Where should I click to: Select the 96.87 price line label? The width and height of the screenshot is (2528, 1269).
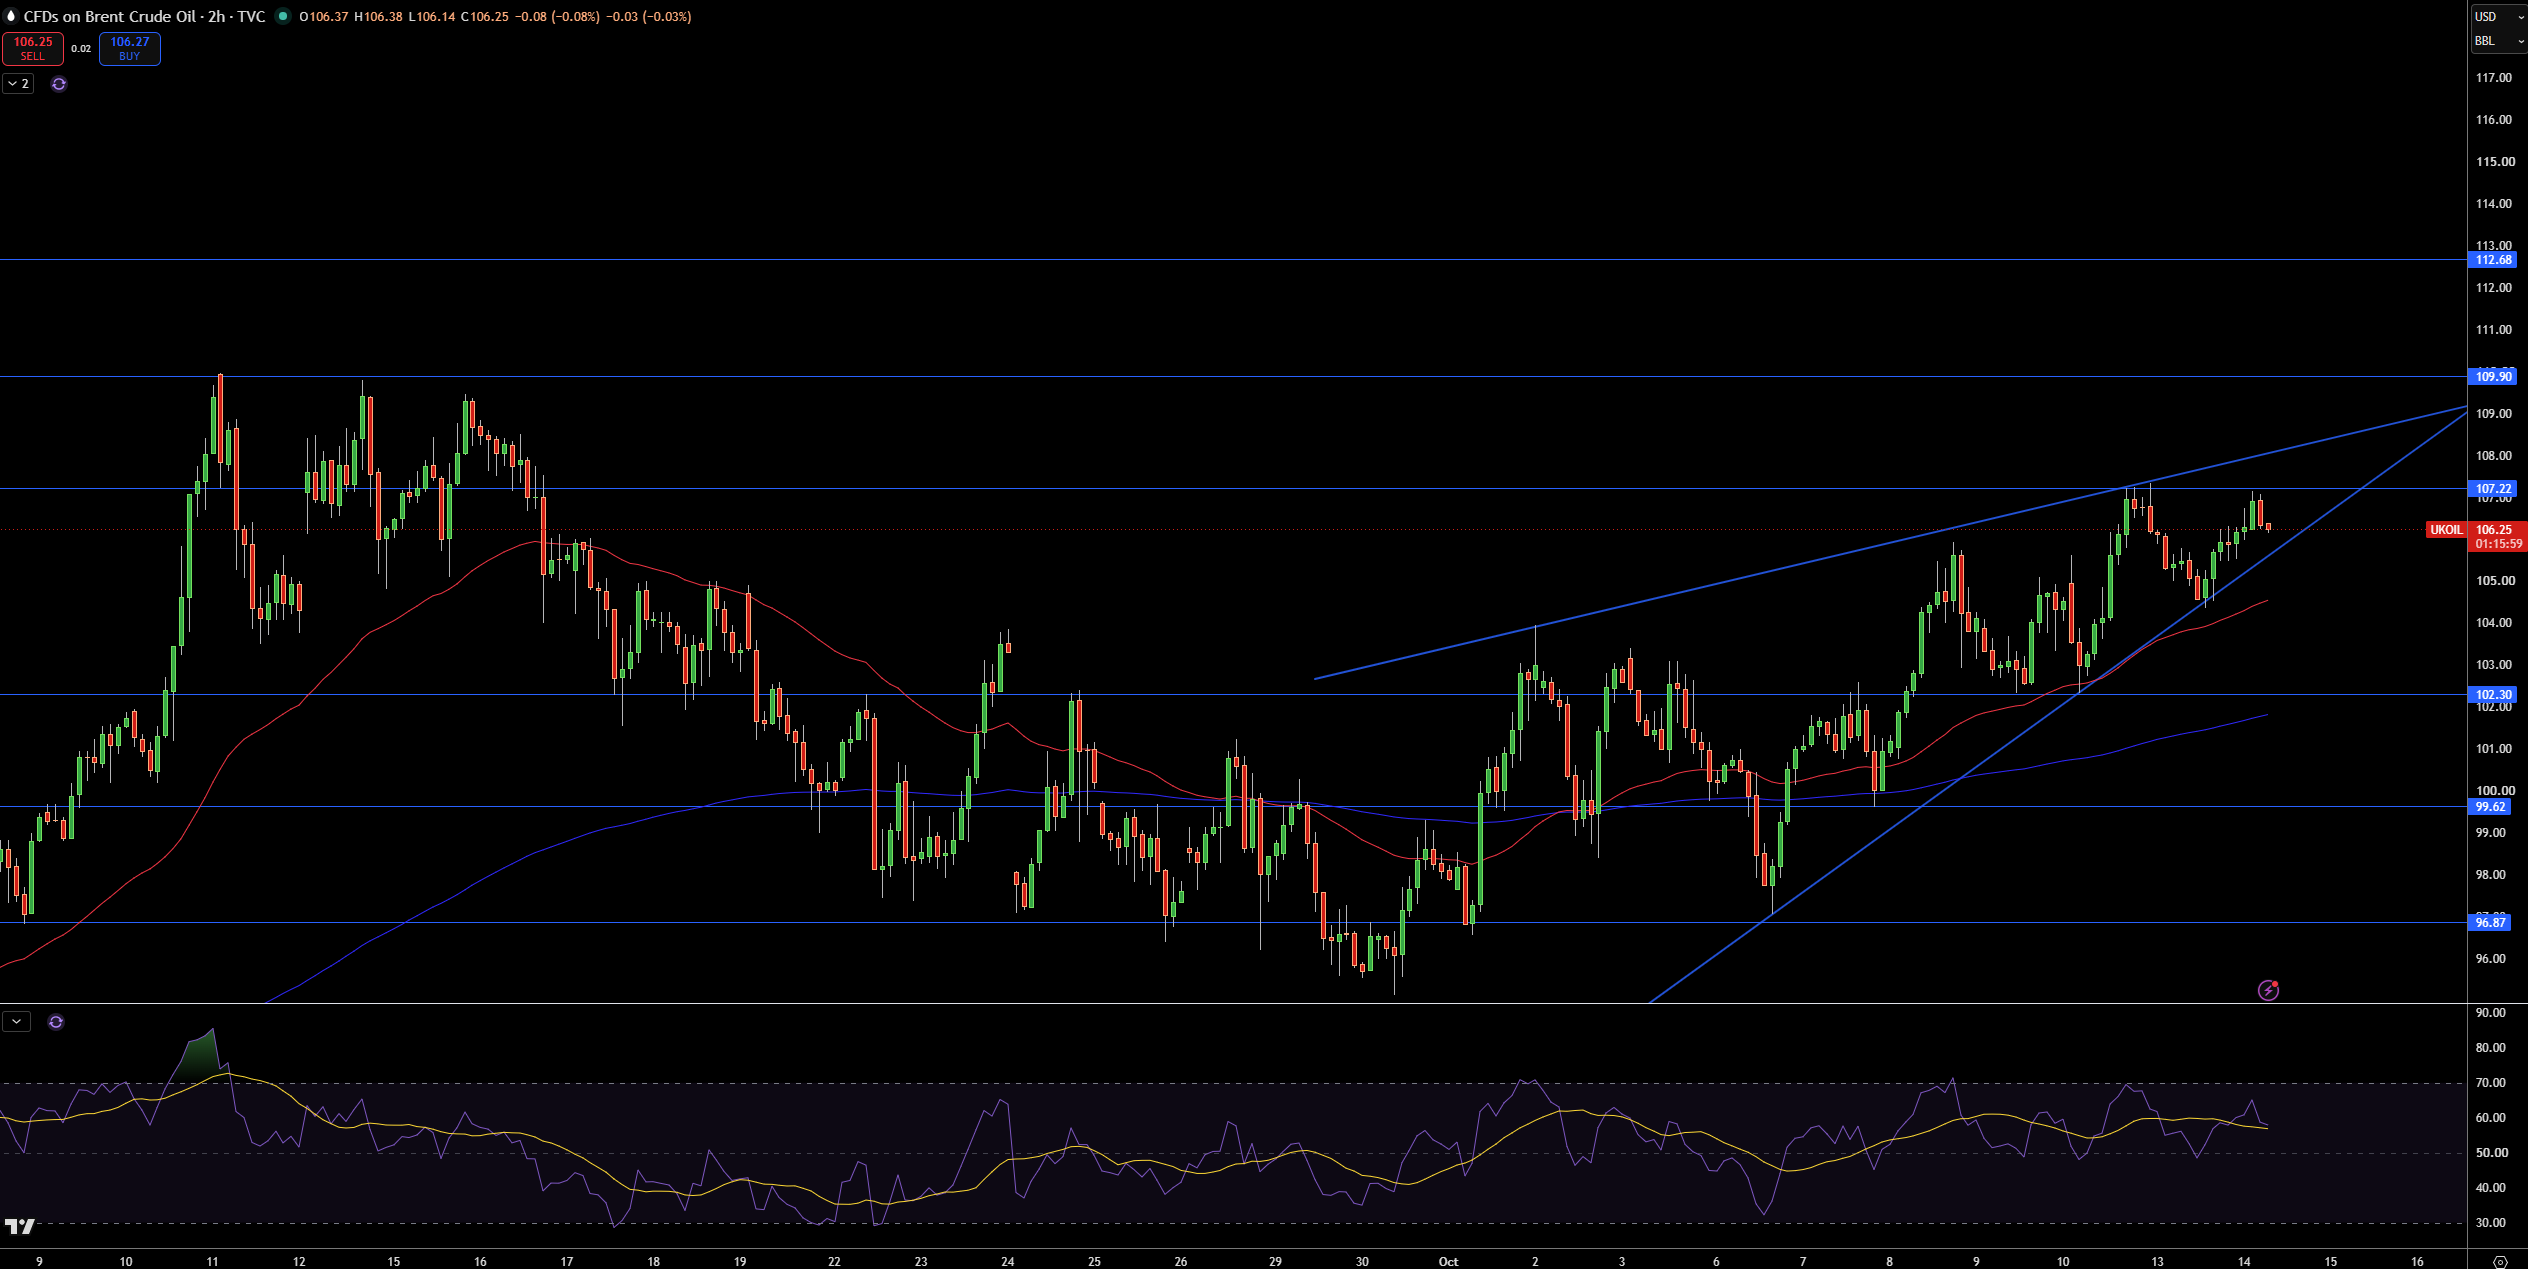[x=2490, y=923]
